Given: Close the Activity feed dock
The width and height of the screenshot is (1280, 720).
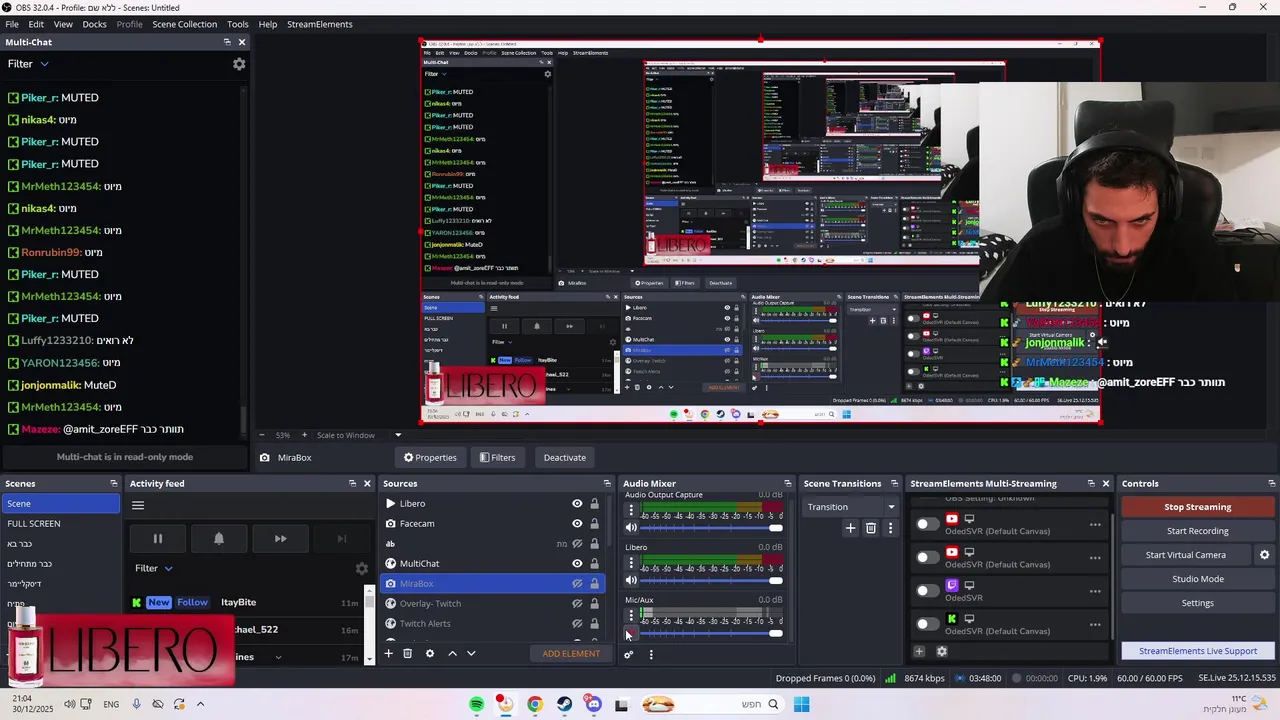Looking at the screenshot, I should click(x=367, y=484).
